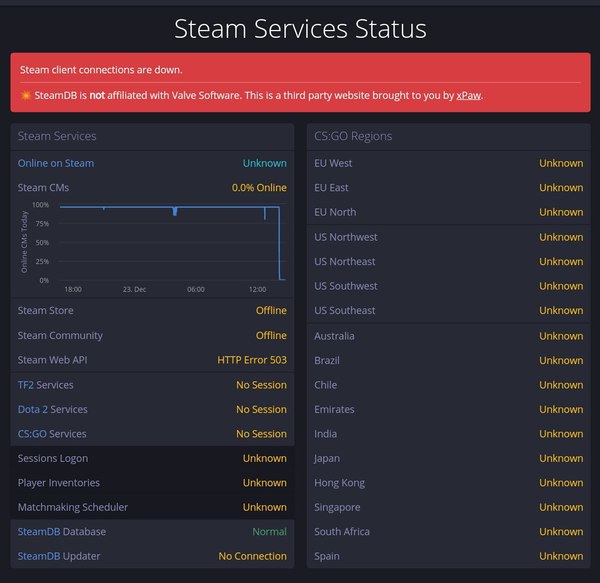This screenshot has width=600, height=583.
Task: Click the "No Connection" SteamDB Updater status
Action: 253,556
